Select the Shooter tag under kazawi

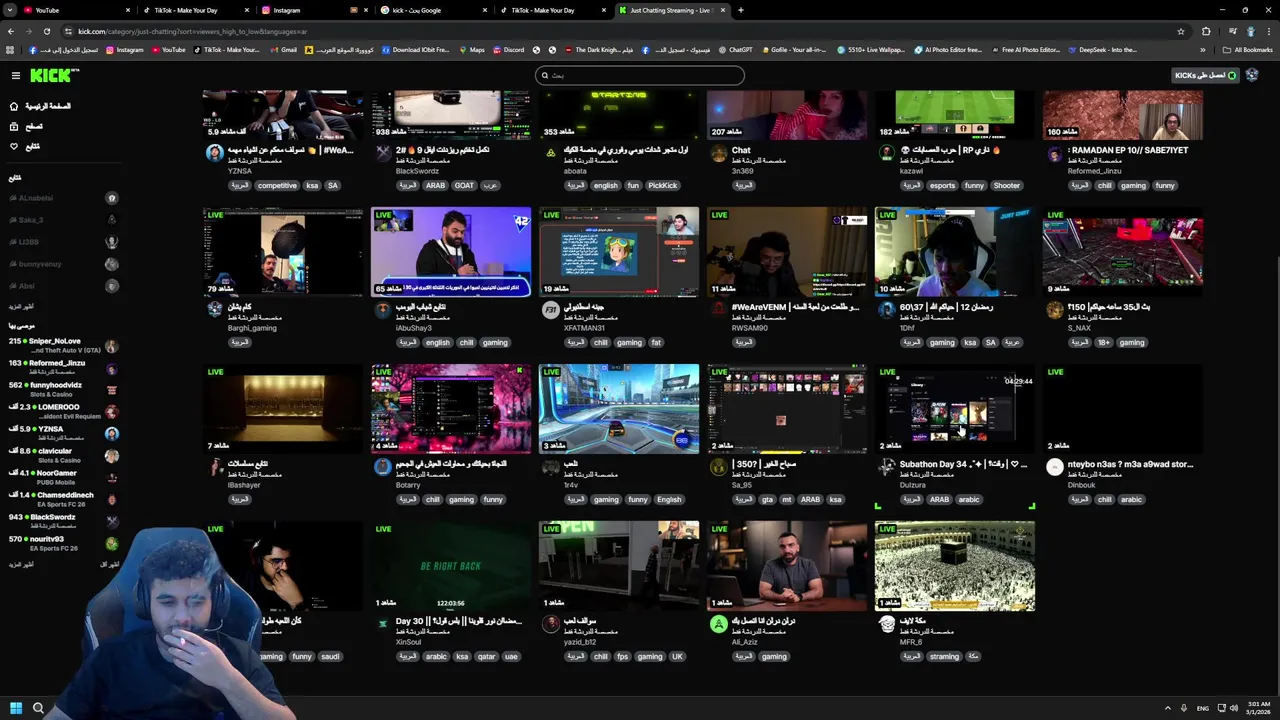(1006, 186)
